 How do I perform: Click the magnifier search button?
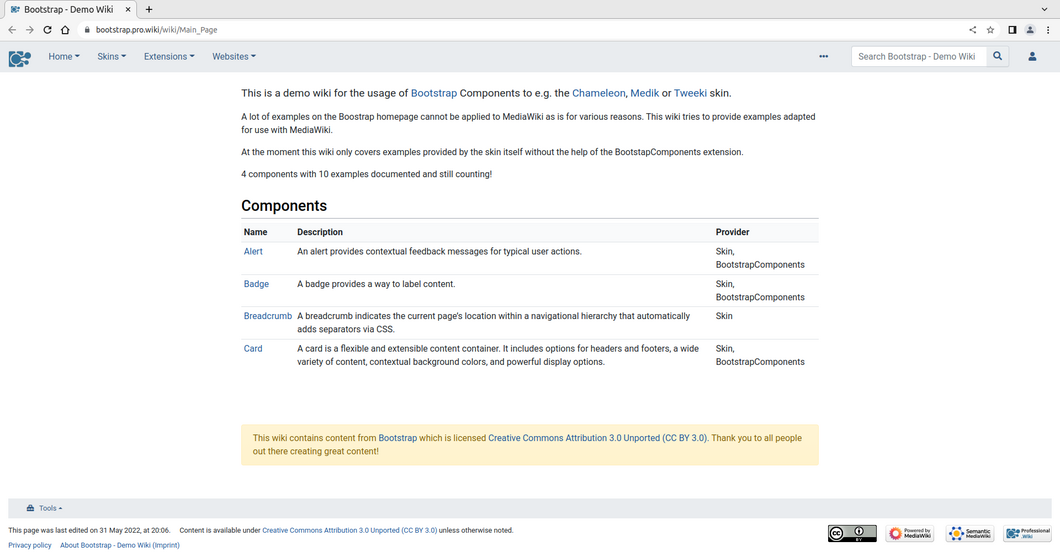click(997, 57)
